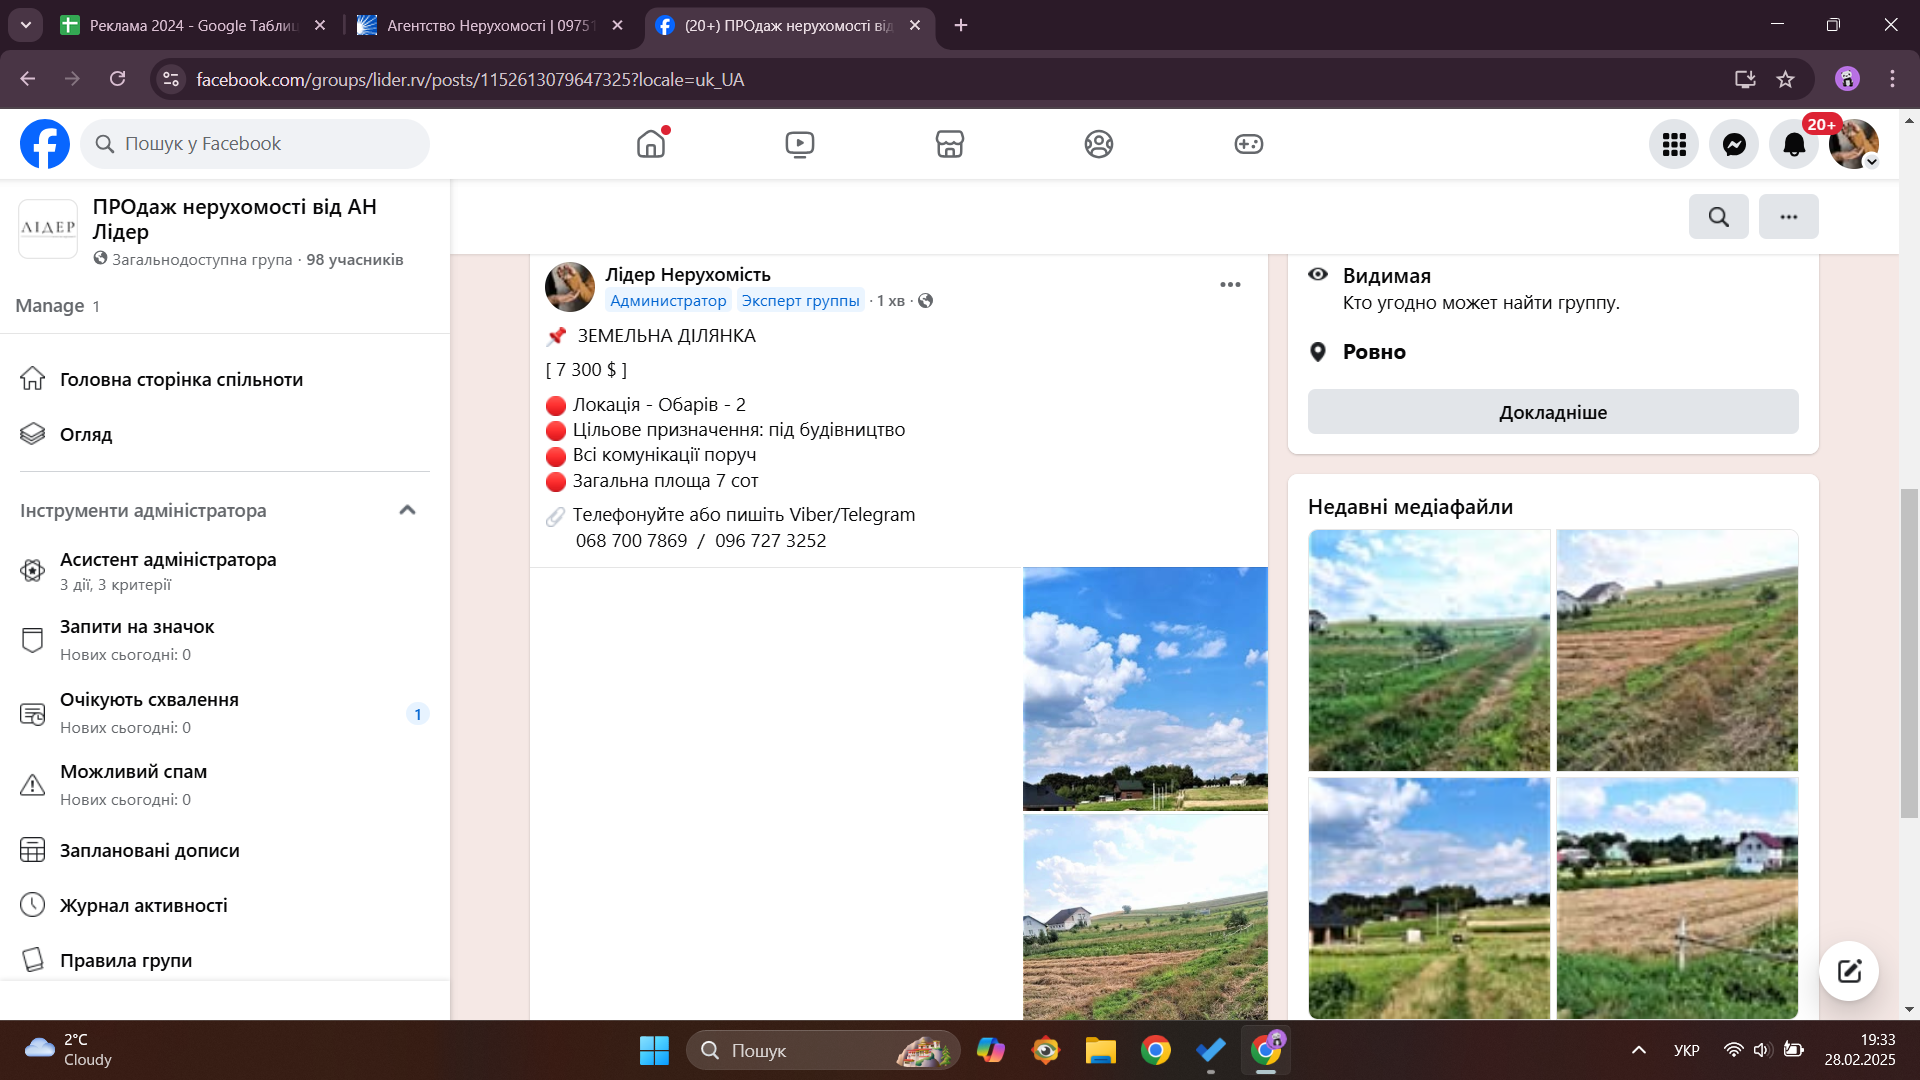Collapse Інструменти адміністратора section
Screen dimensions: 1920x1080
[407, 510]
